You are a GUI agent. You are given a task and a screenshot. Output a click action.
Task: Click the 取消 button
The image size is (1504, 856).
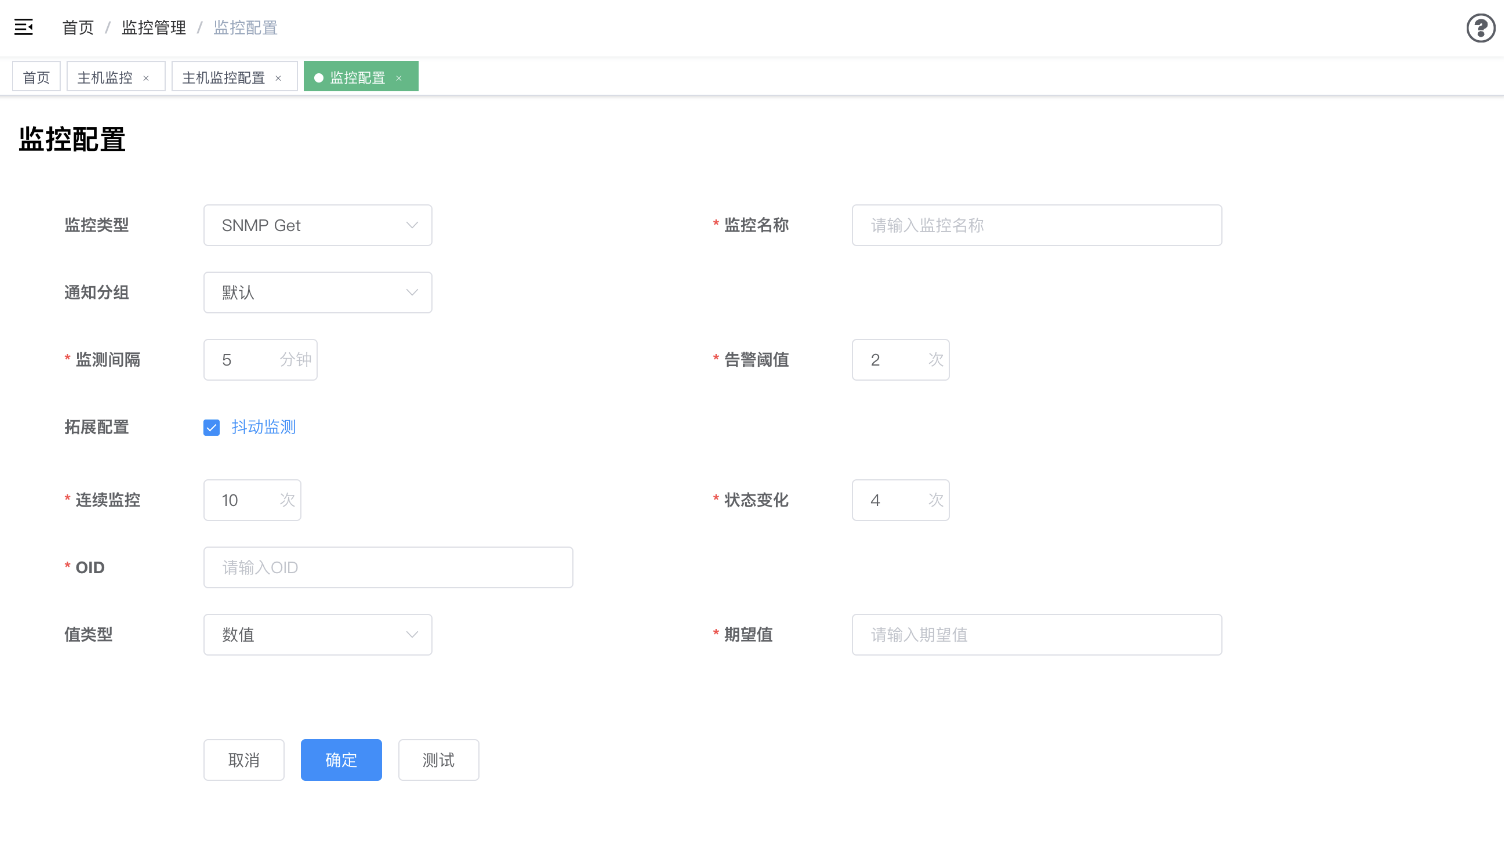244,760
